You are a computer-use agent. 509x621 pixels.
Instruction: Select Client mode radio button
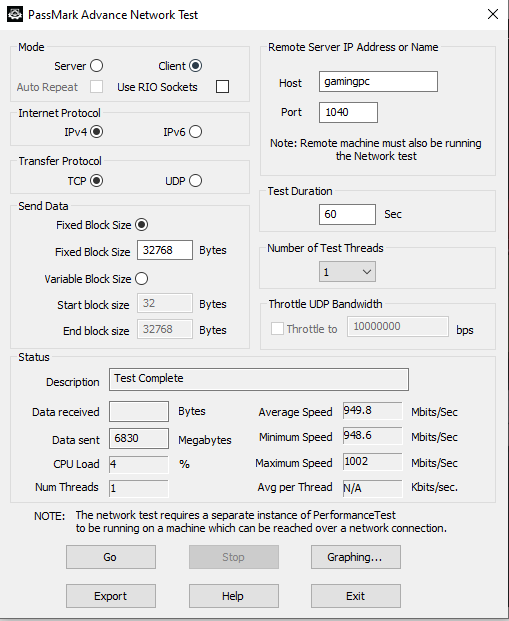[x=195, y=66]
